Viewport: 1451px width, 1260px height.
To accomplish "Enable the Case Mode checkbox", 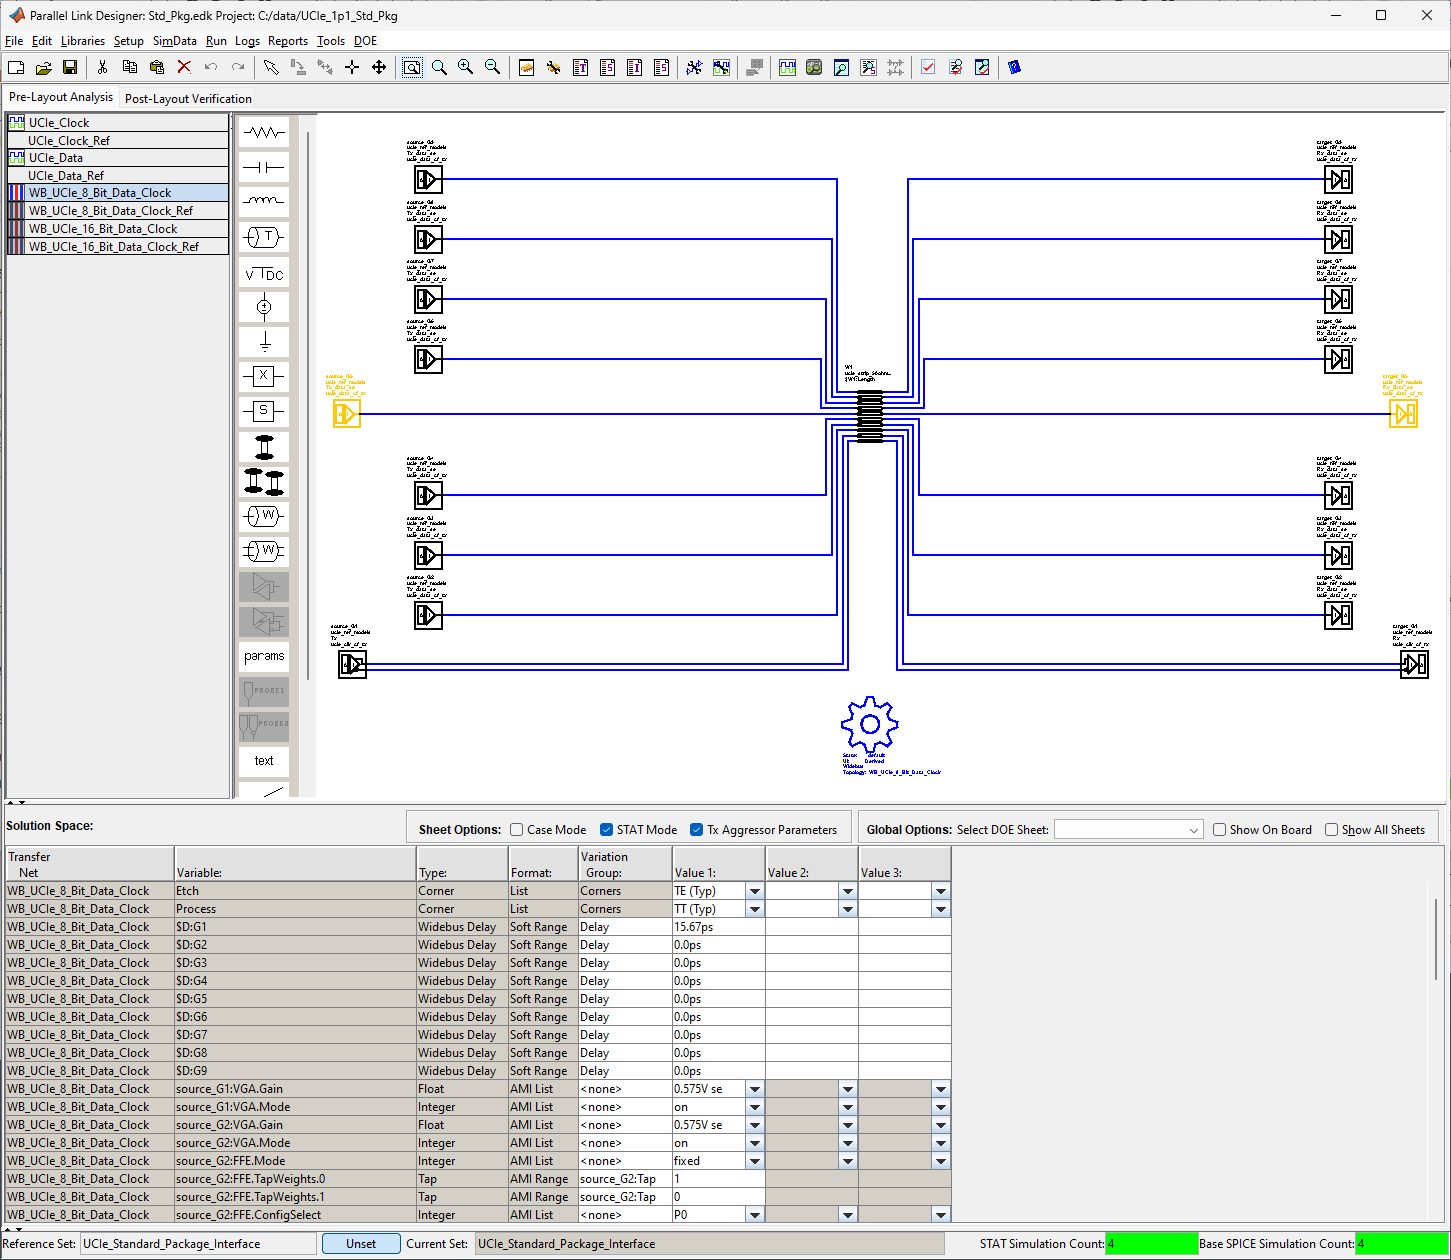I will pos(517,830).
